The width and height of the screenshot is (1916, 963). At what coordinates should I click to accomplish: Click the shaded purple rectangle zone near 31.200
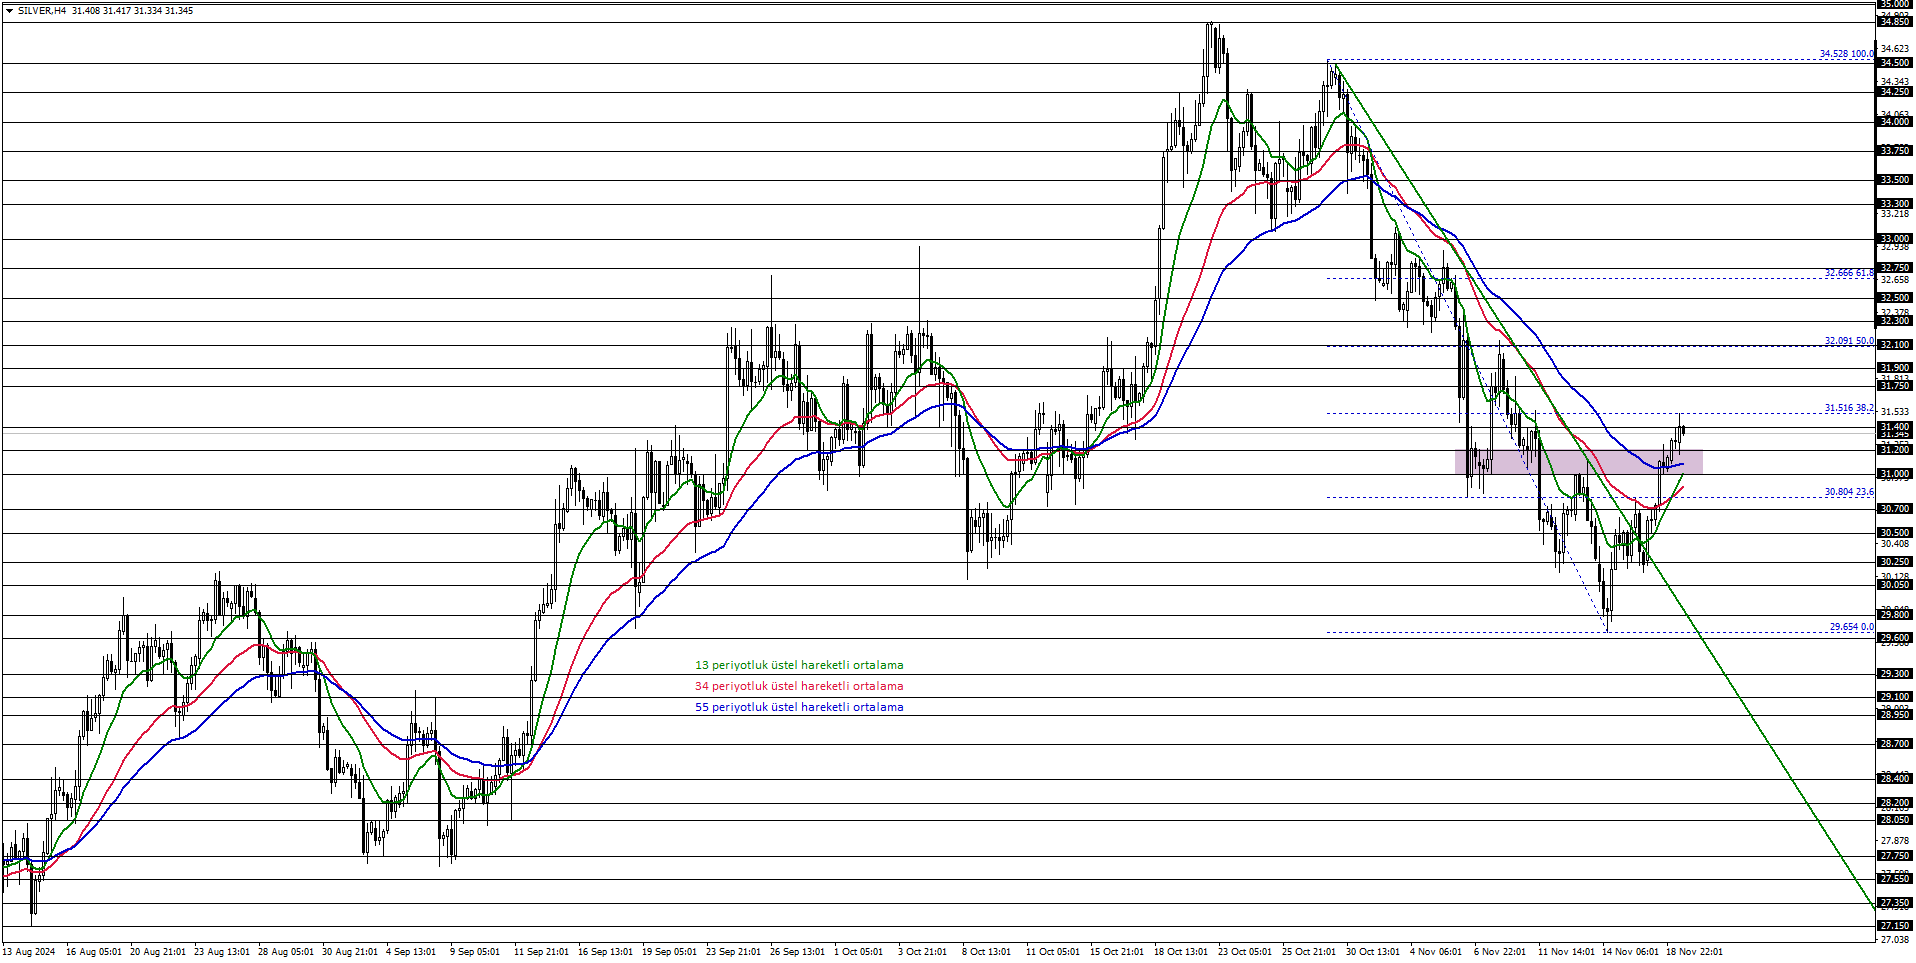click(1578, 462)
